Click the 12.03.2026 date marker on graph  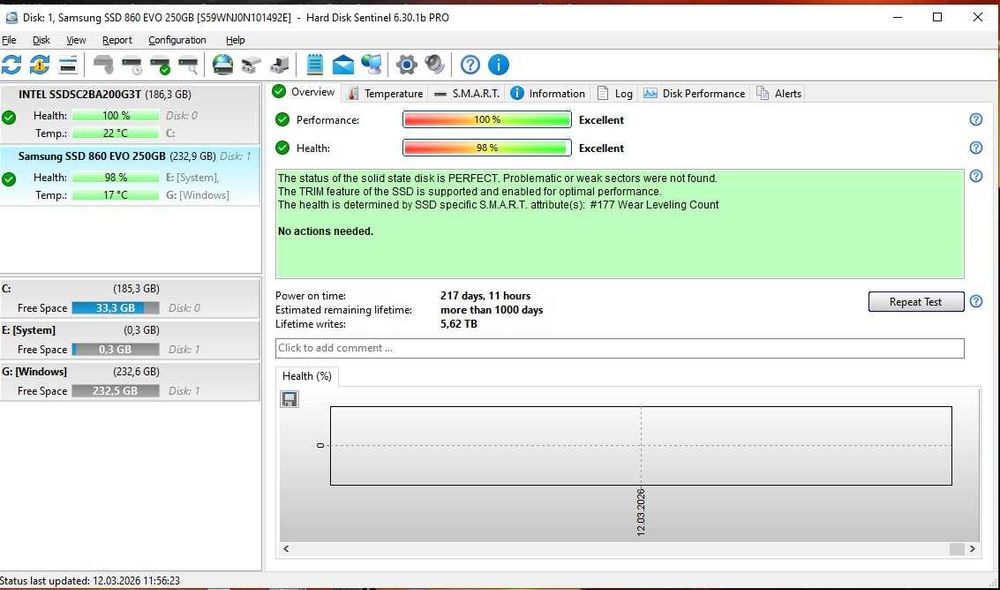click(641, 512)
